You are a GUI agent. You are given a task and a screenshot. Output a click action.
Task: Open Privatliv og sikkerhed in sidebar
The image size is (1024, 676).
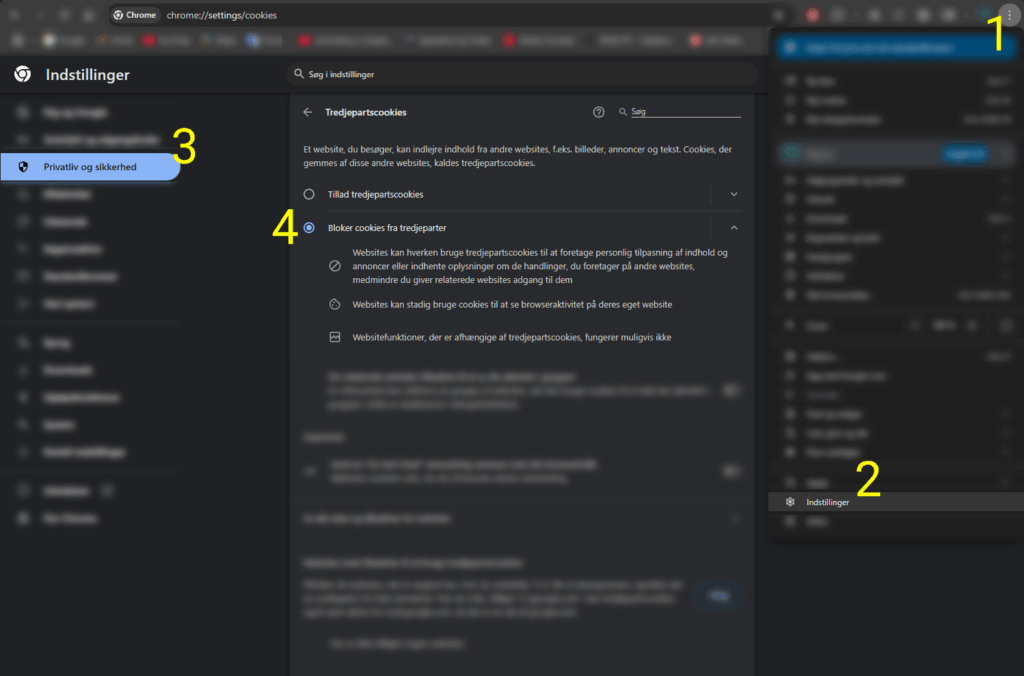point(90,167)
